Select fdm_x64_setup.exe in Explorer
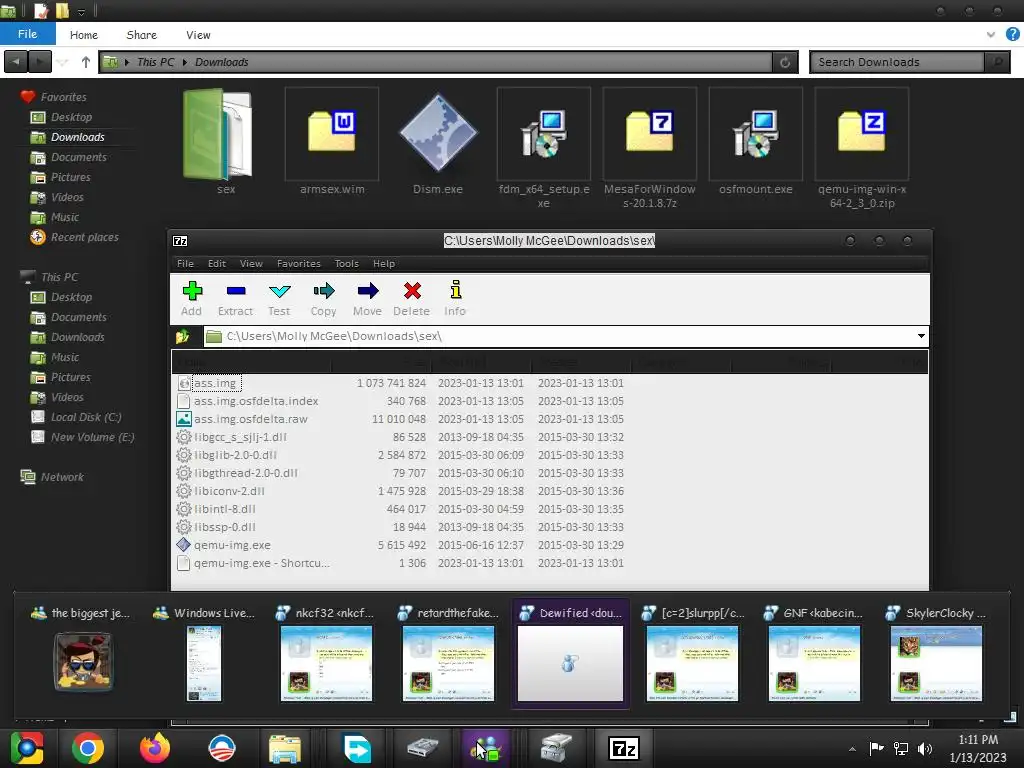Screen dimensions: 1024x768 543,148
